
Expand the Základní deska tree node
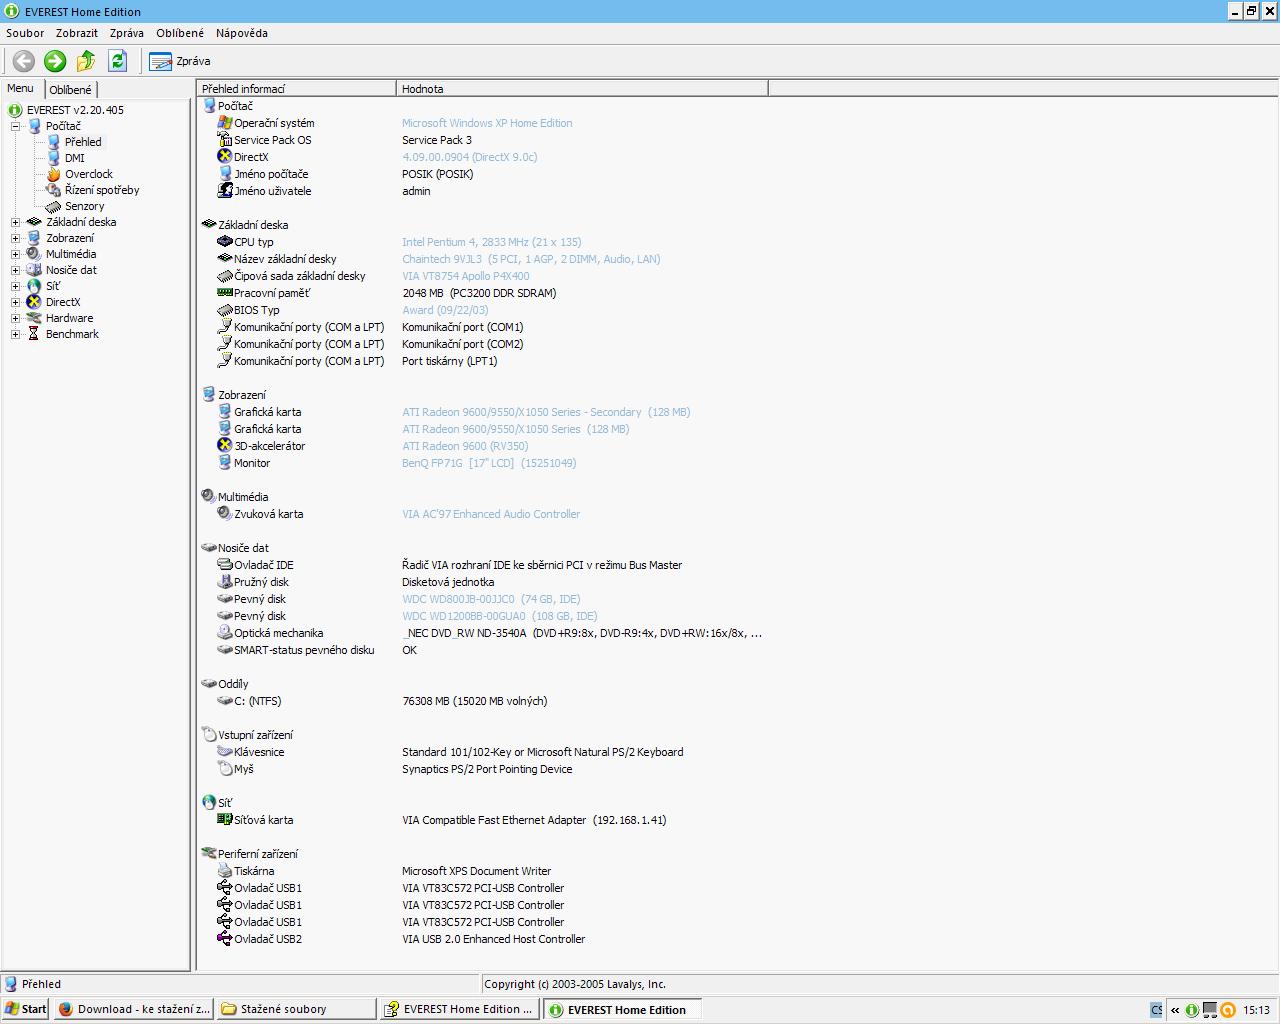pyautogui.click(x=15, y=222)
